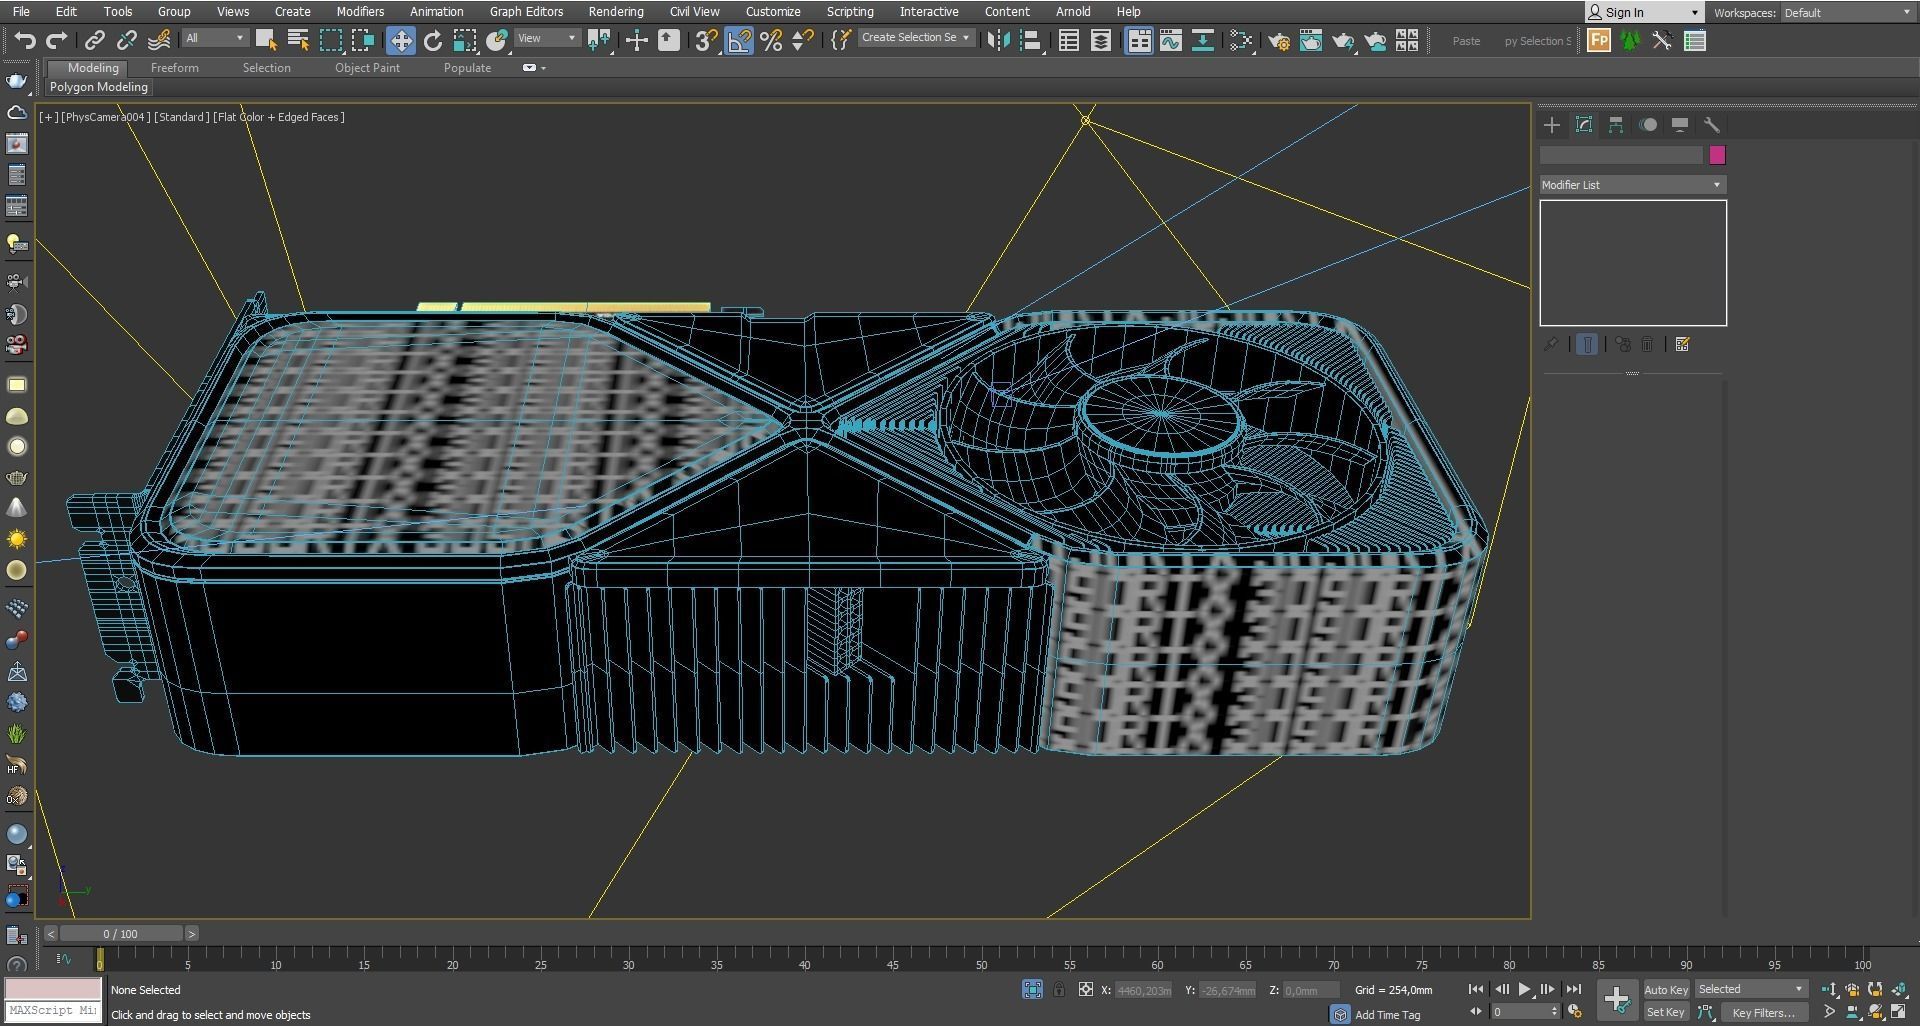Open the Rendering menu

(x=616, y=12)
